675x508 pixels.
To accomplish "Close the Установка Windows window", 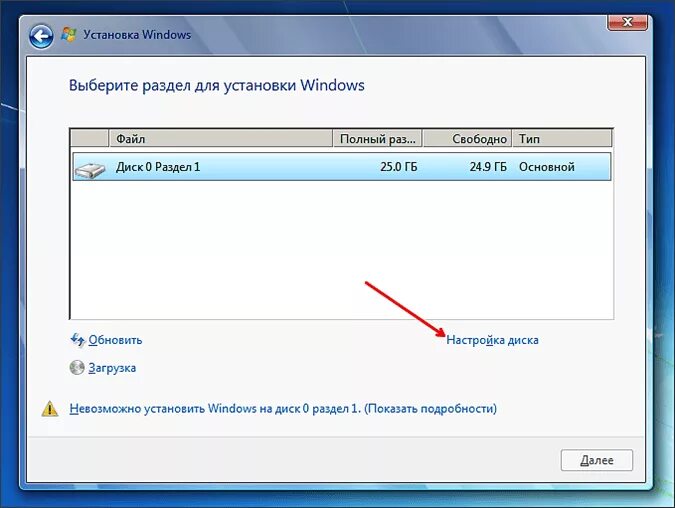I will point(627,22).
